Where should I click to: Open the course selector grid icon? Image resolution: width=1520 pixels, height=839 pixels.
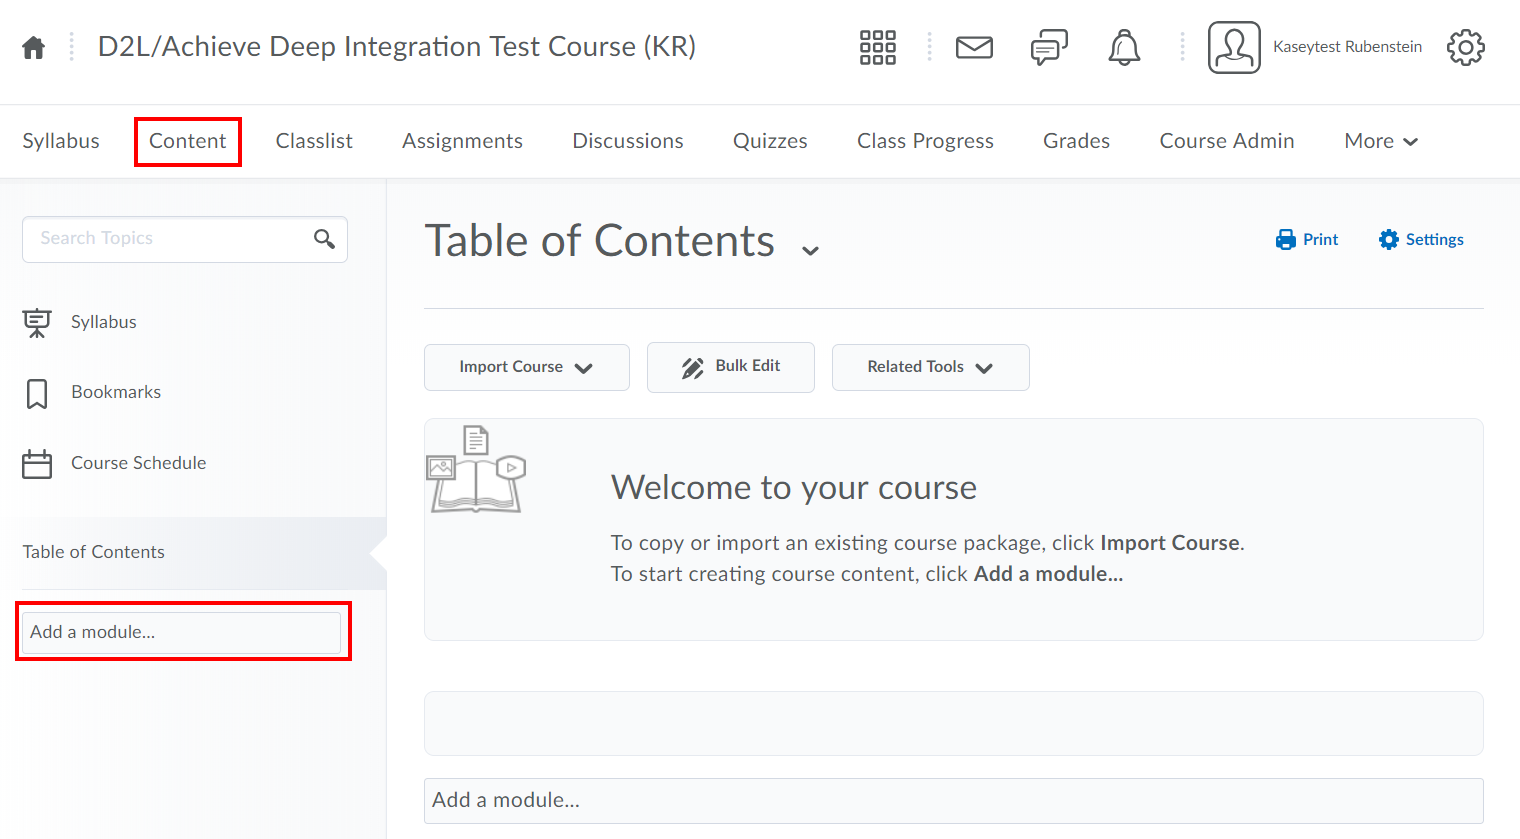point(877,47)
